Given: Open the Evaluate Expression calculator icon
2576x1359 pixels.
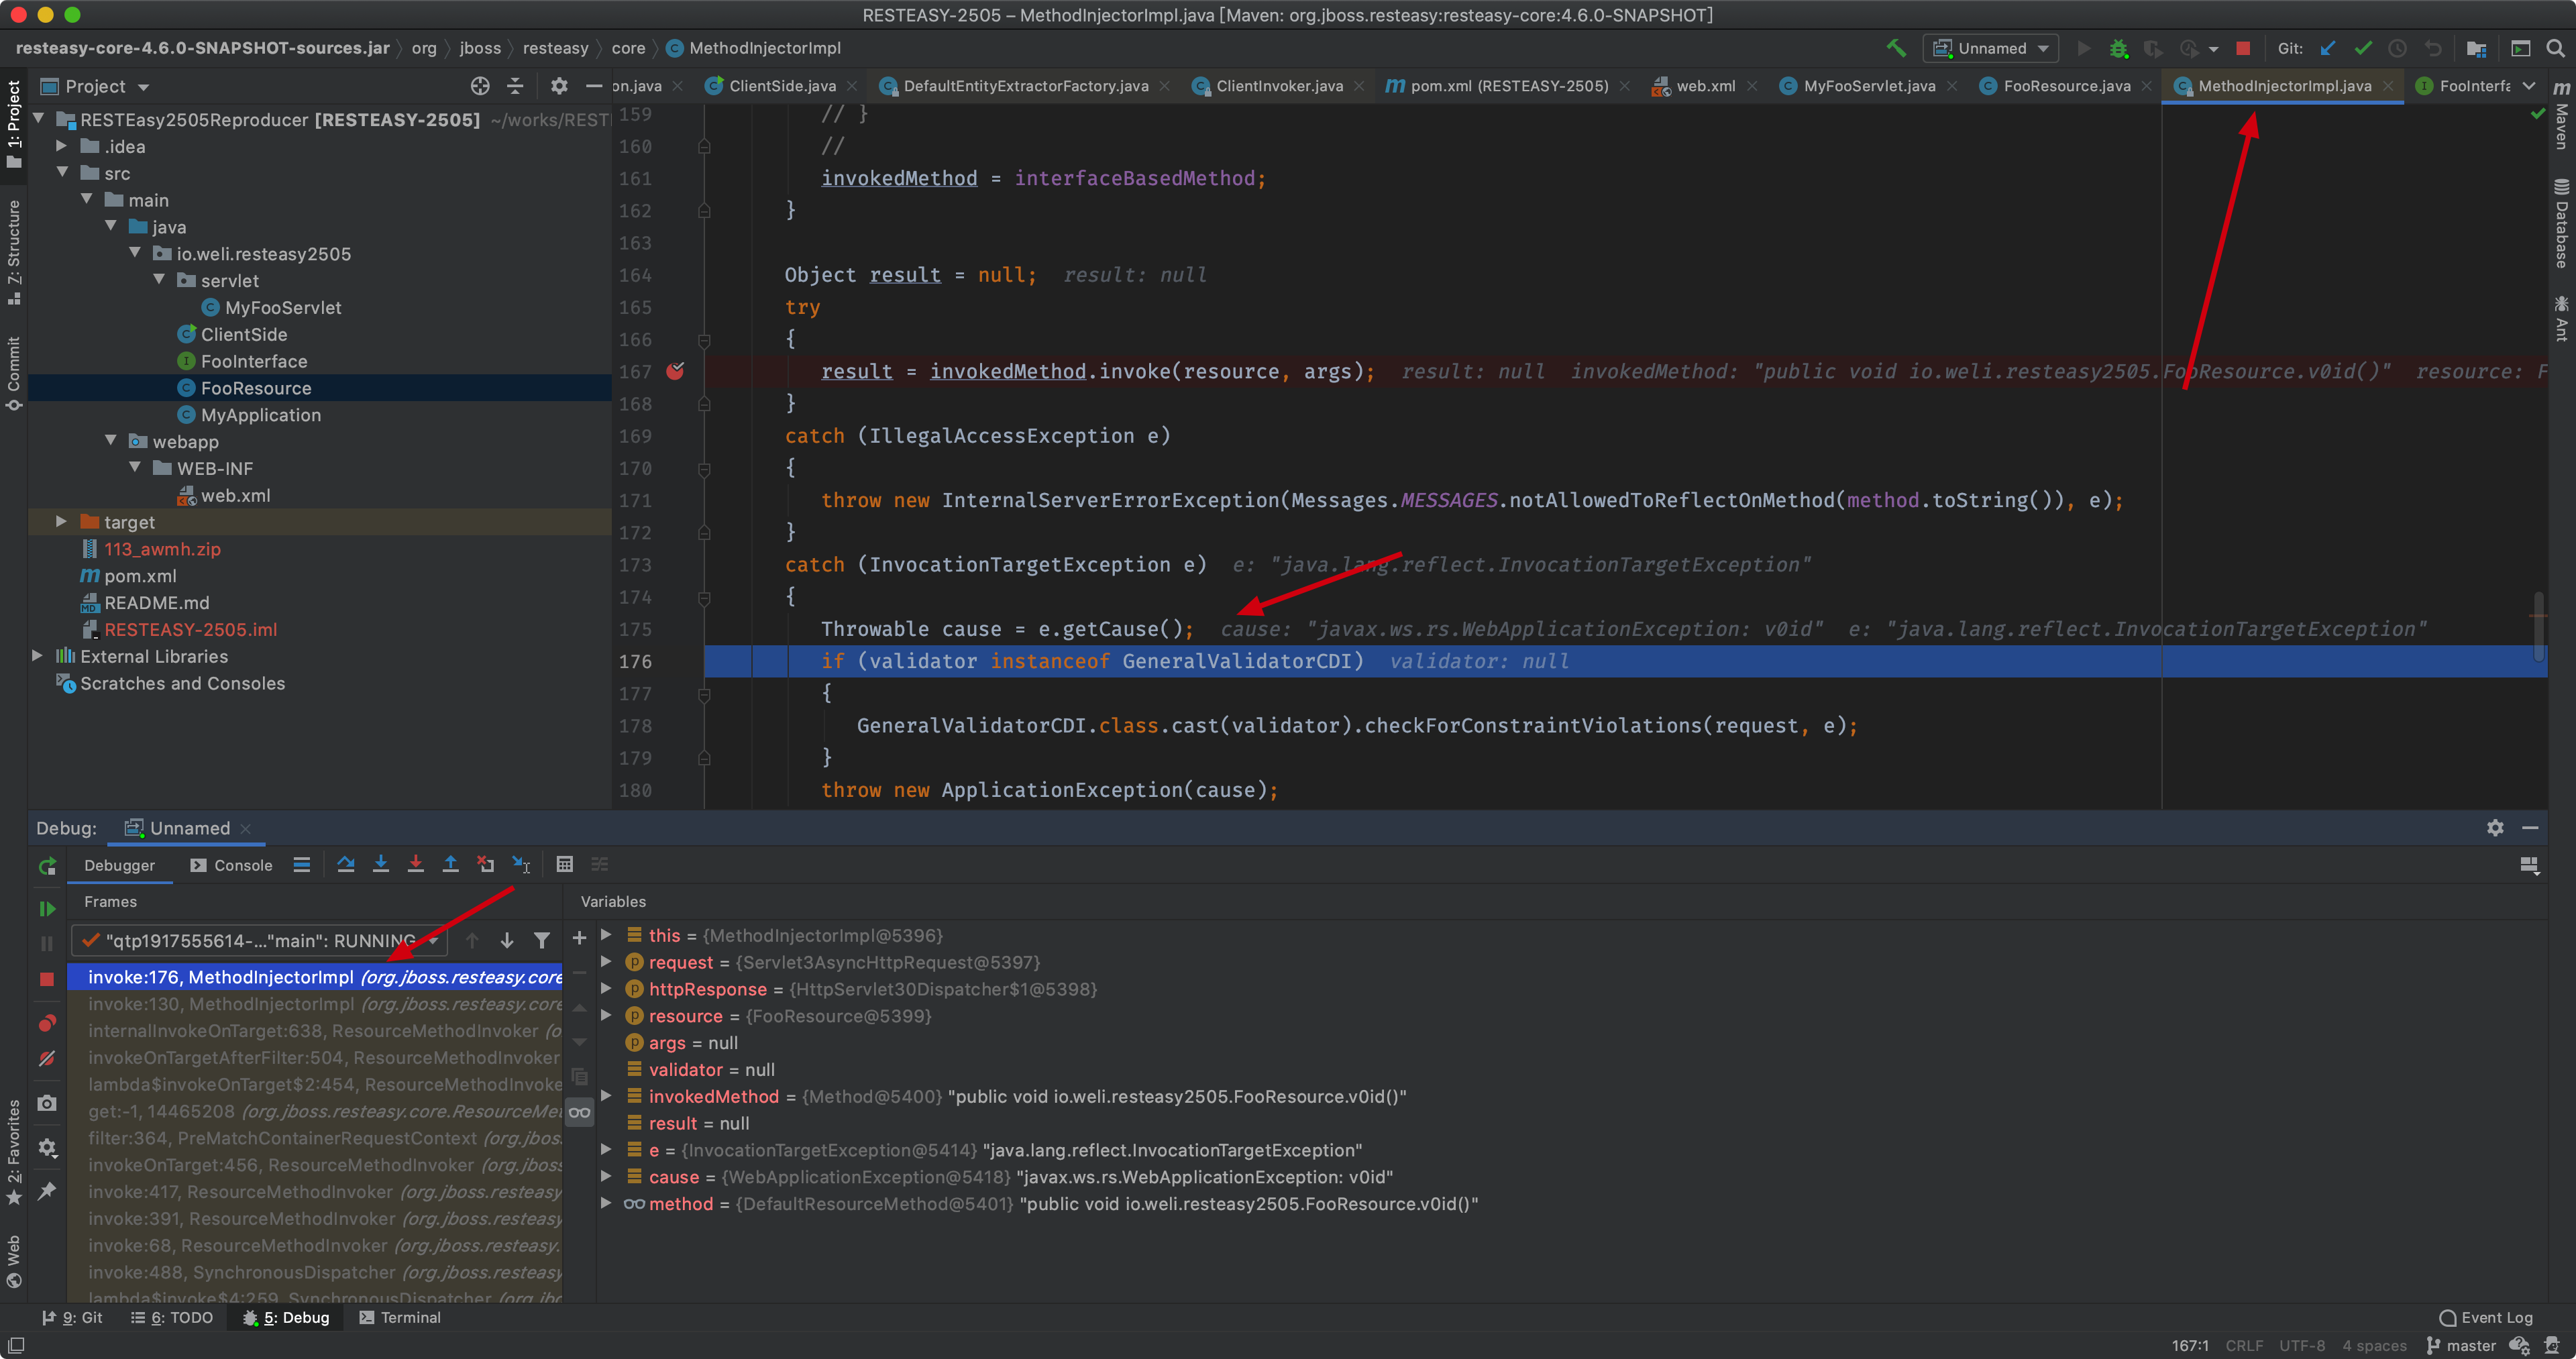Looking at the screenshot, I should 565,865.
